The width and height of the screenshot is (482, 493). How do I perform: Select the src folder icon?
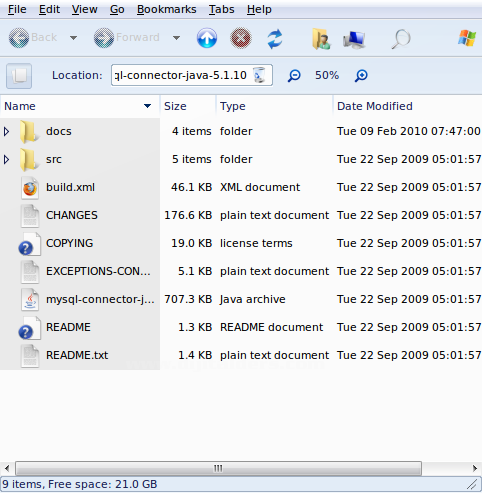point(29,160)
